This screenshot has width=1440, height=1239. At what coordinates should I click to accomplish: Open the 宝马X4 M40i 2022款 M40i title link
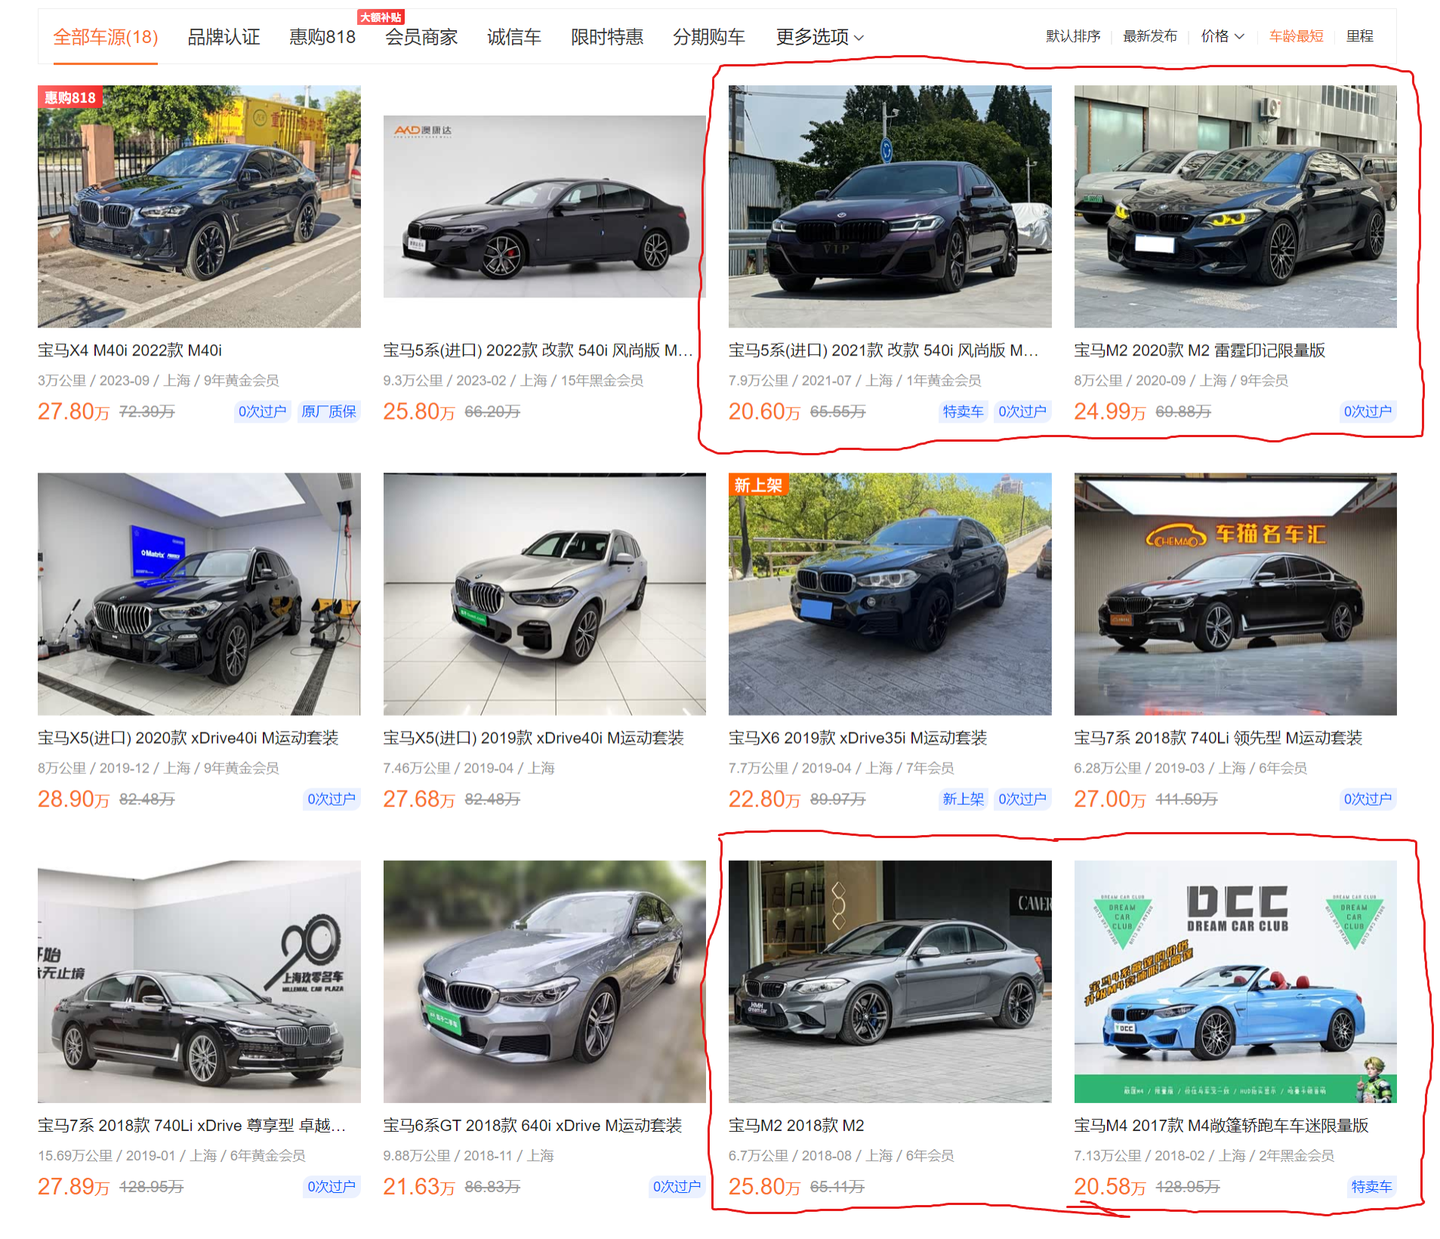[130, 350]
